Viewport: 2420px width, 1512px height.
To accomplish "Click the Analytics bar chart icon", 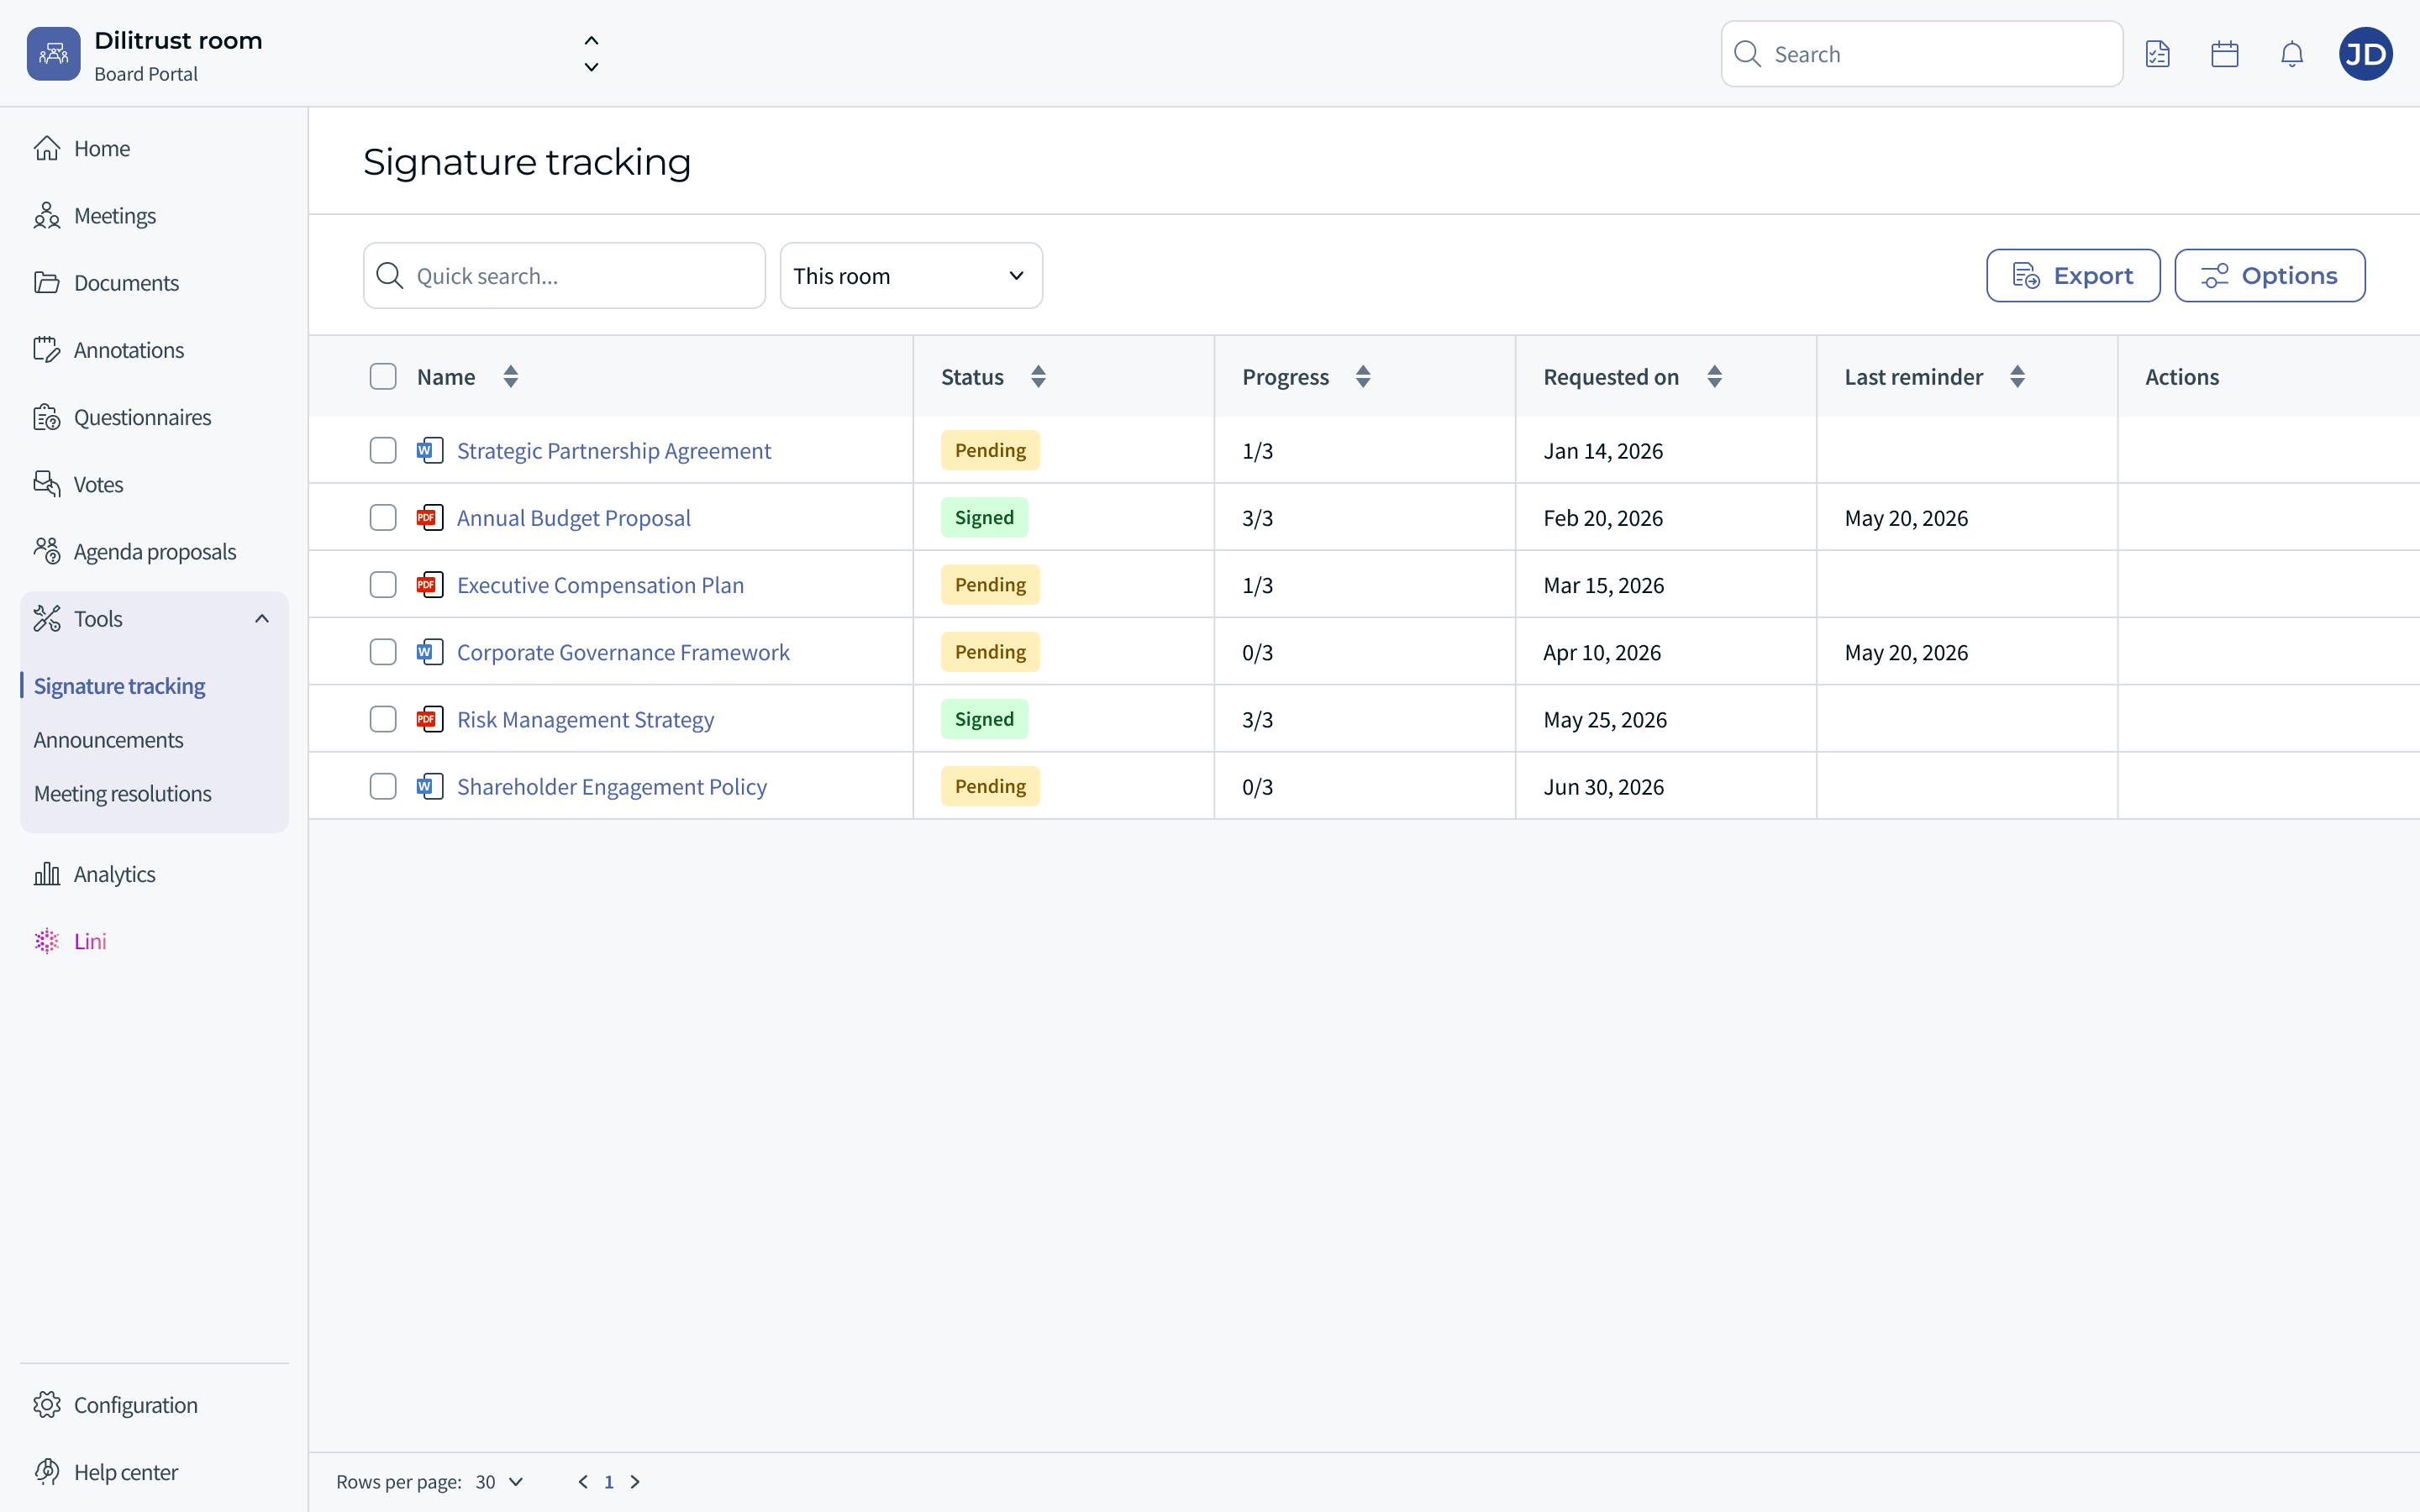I will (x=47, y=873).
